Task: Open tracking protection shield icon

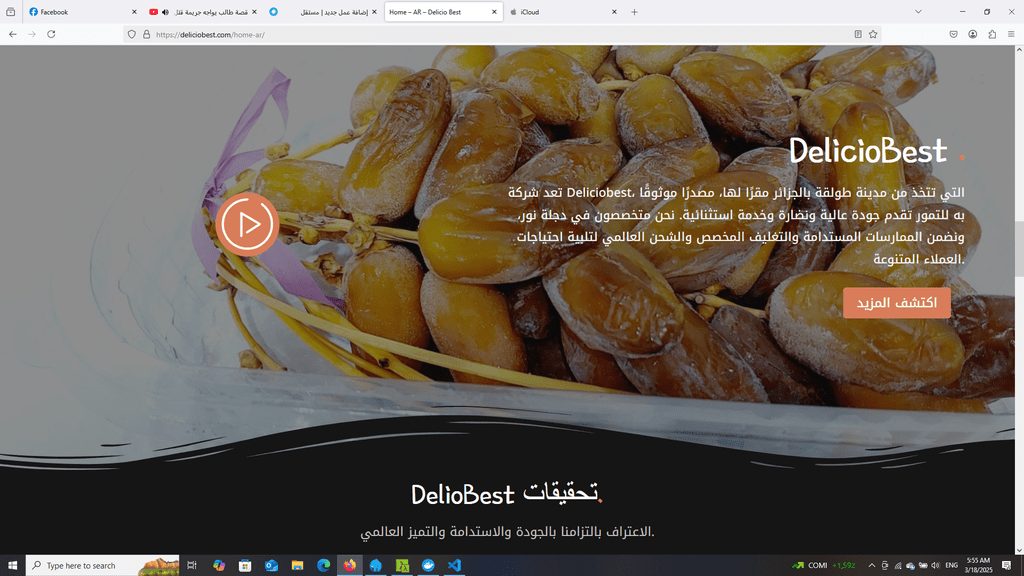Action: tap(132, 35)
